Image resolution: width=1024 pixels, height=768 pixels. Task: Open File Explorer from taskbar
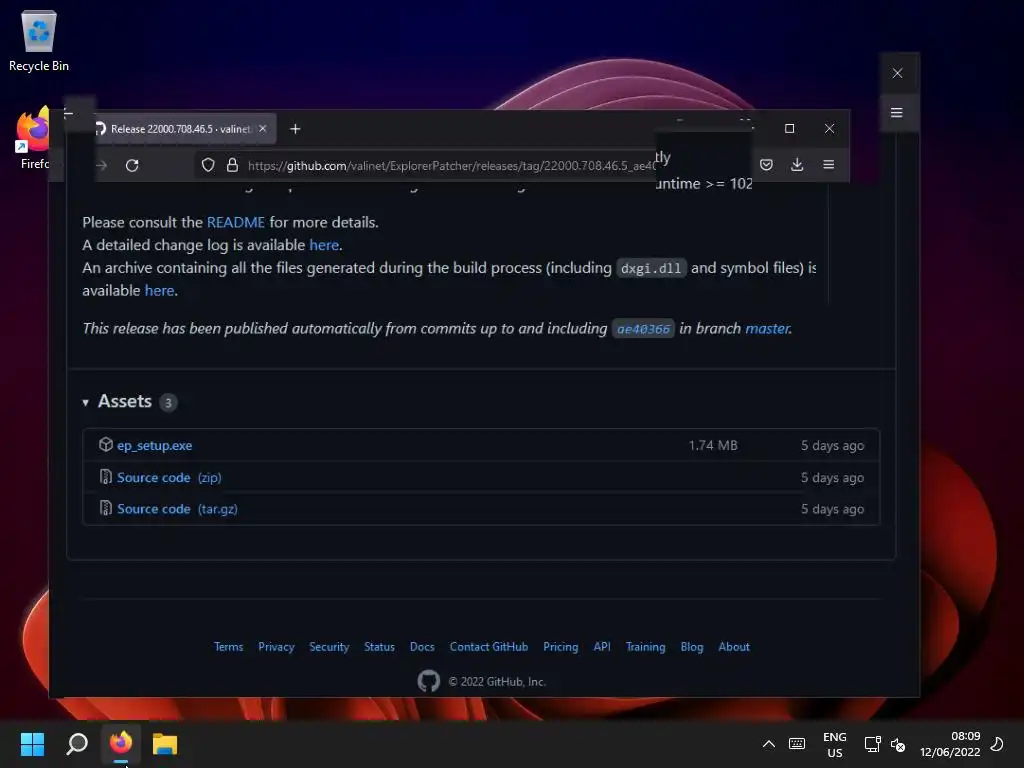tap(165, 744)
